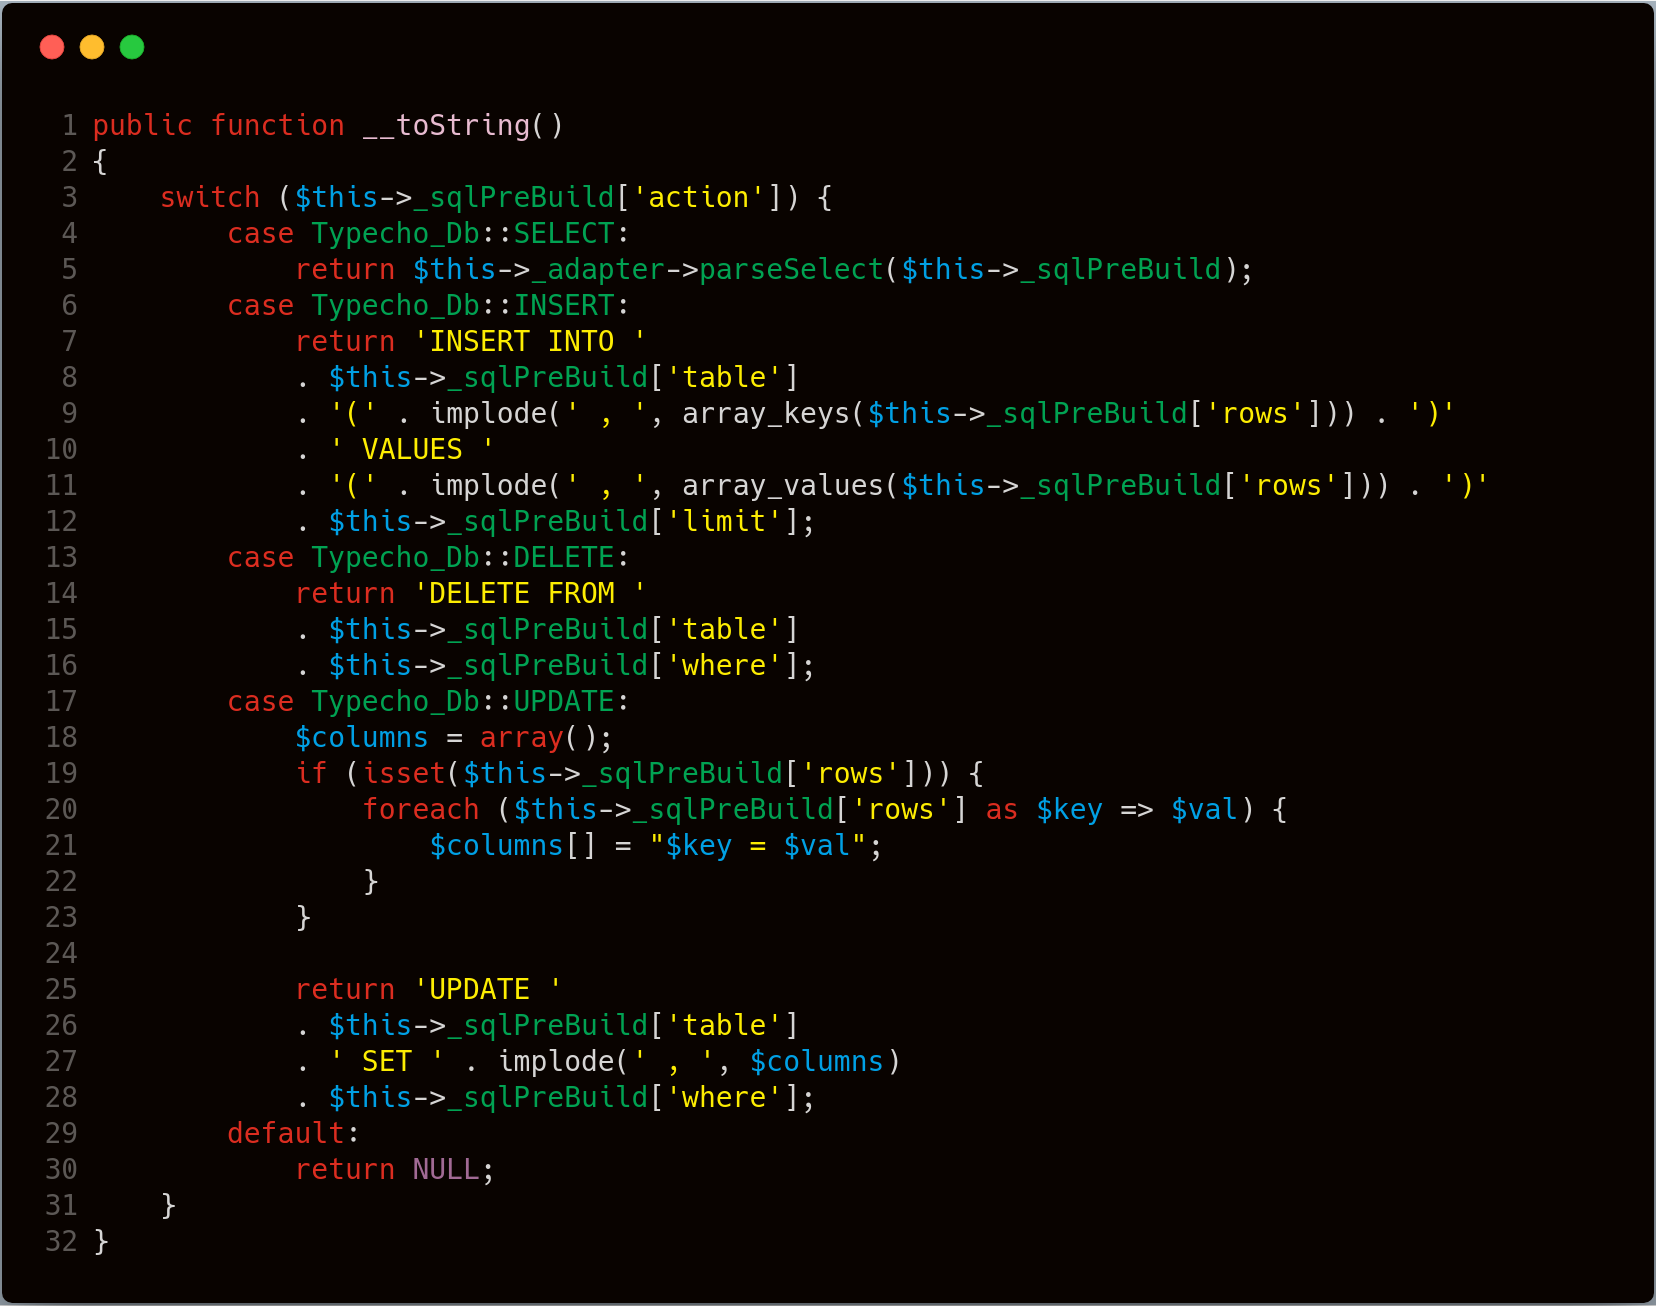Click the foreach keyword on line 20
1656x1306 pixels.
tap(421, 809)
